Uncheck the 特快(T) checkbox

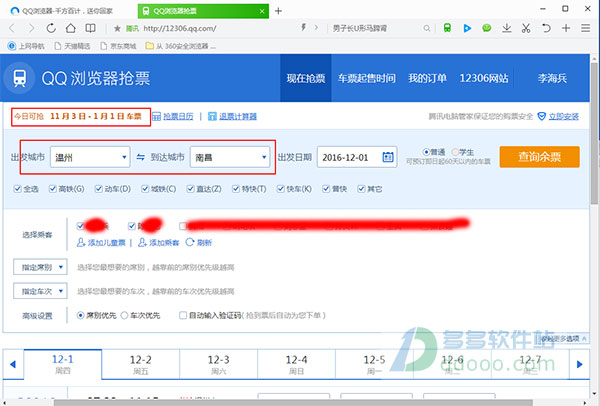(236, 189)
